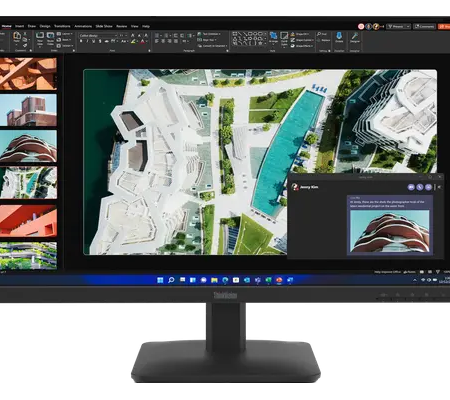450x400 pixels.
Task: Click the Arrange icon
Action: pyautogui.click(x=273, y=37)
